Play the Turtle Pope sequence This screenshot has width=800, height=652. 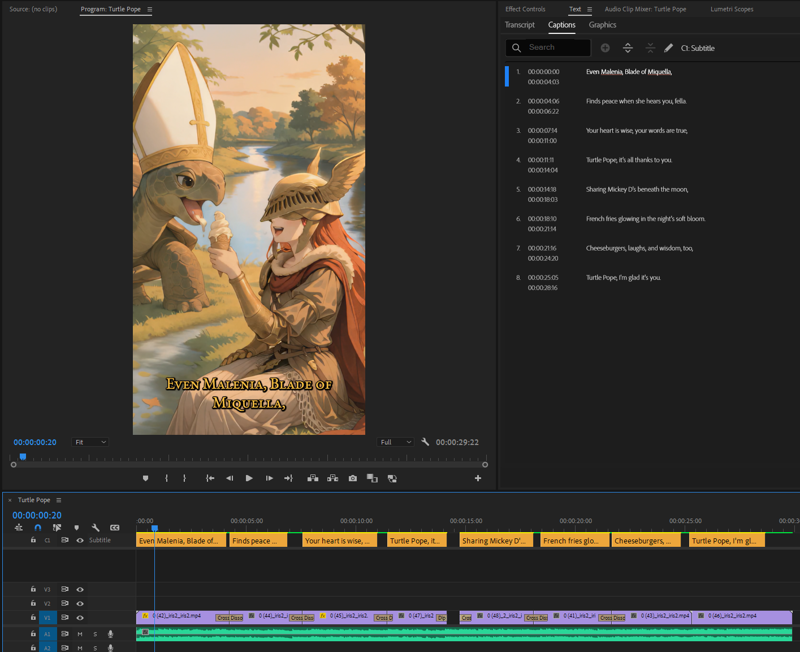(249, 478)
